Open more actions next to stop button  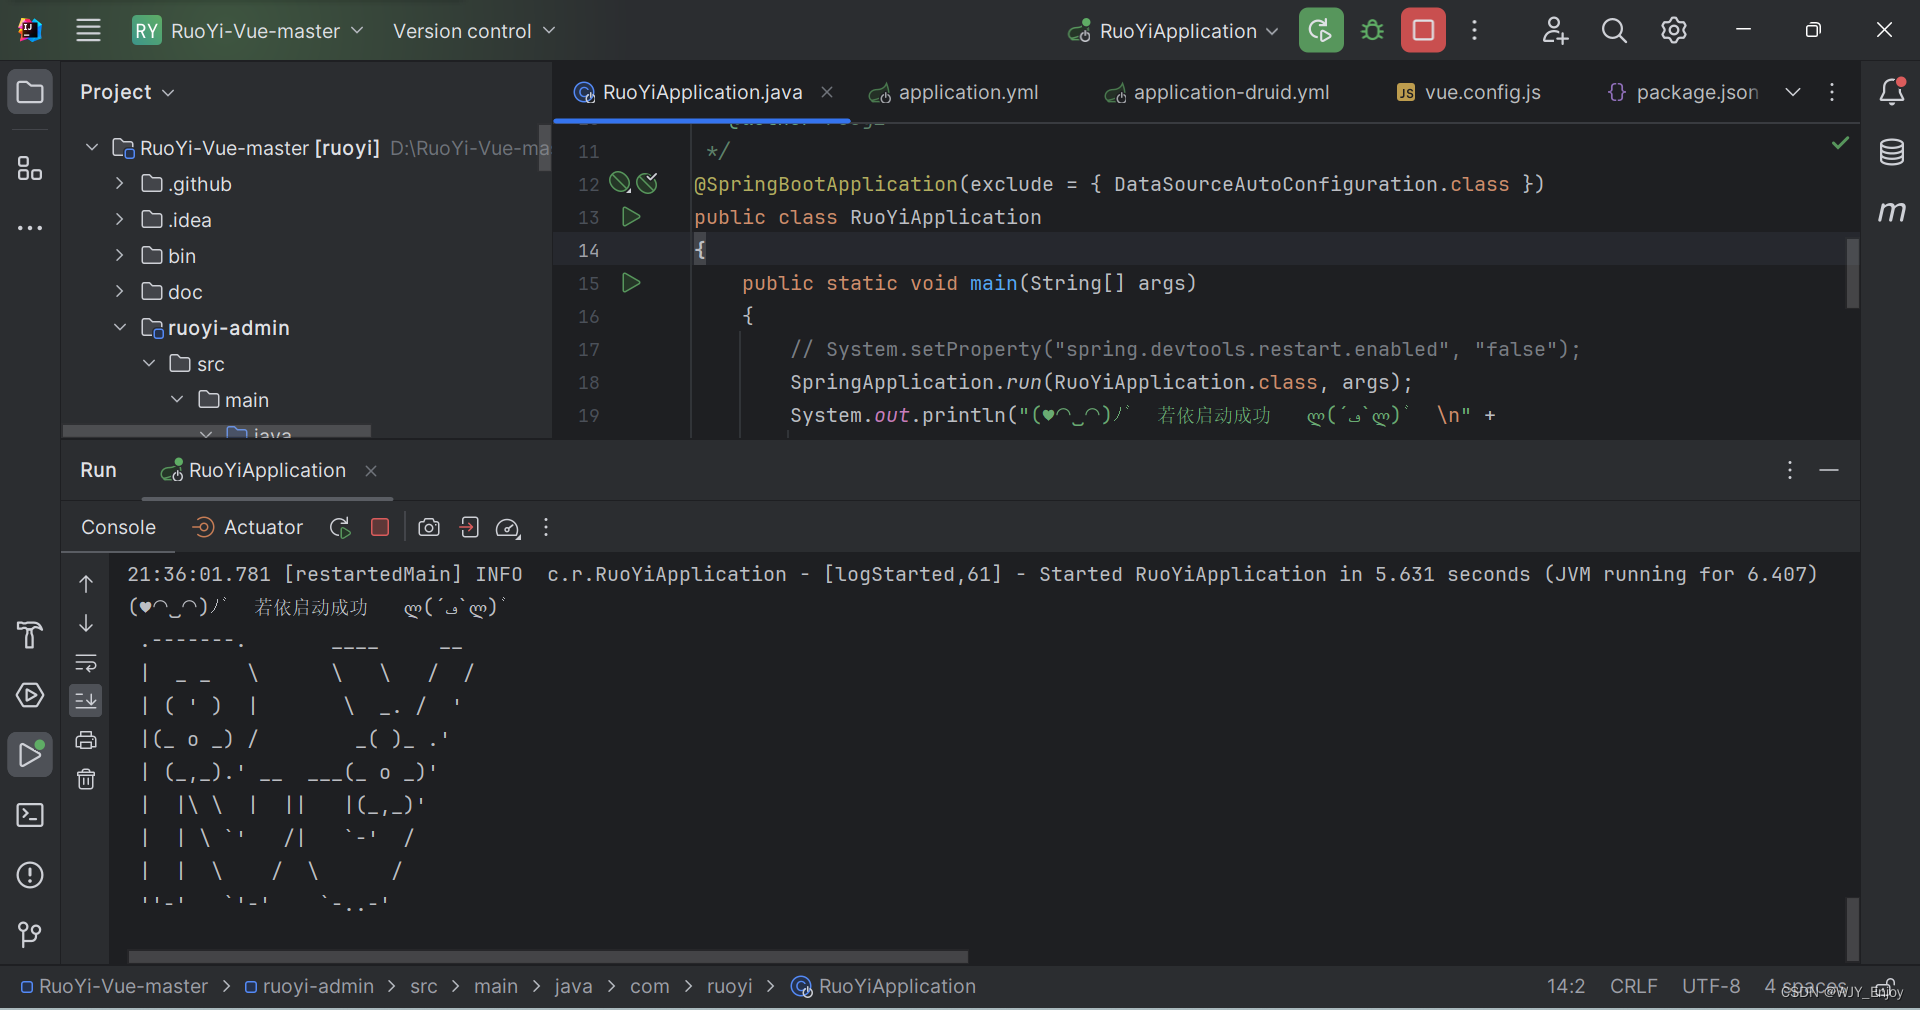coord(1474,31)
